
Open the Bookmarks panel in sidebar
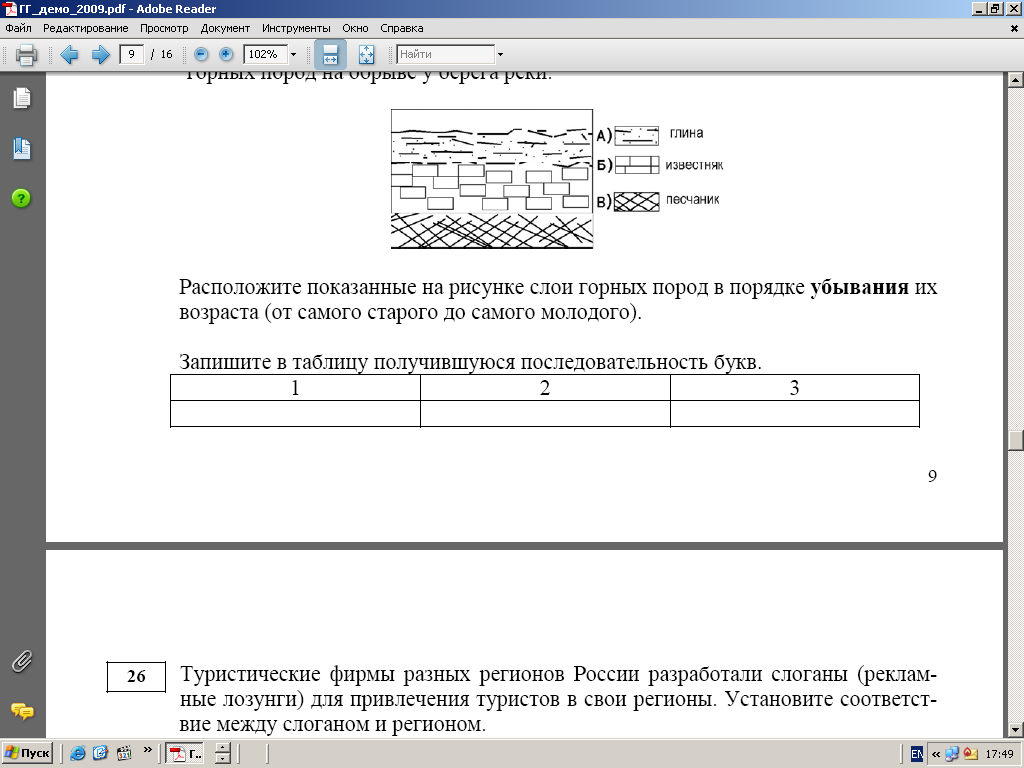(x=22, y=149)
